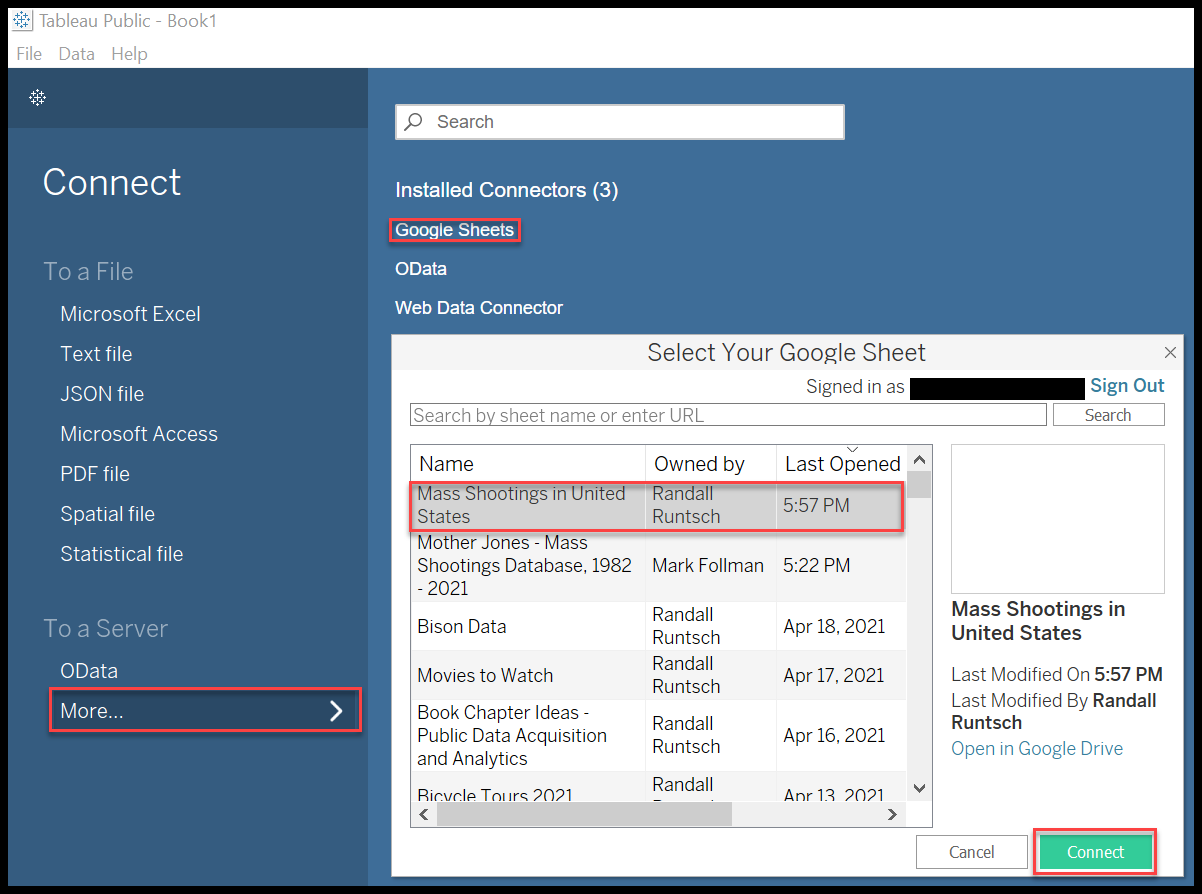The height and width of the screenshot is (894, 1202).
Task: Focus the connector Search field
Action: click(620, 122)
